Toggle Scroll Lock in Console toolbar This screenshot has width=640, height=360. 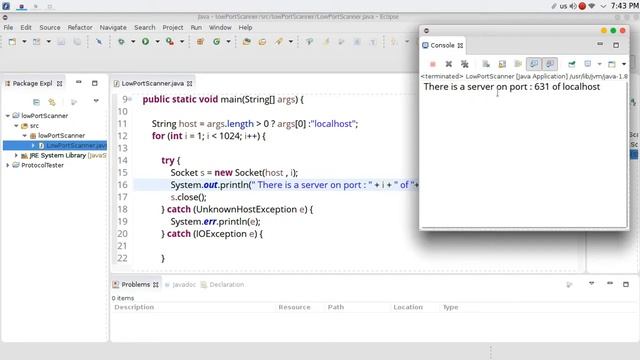pos(502,64)
